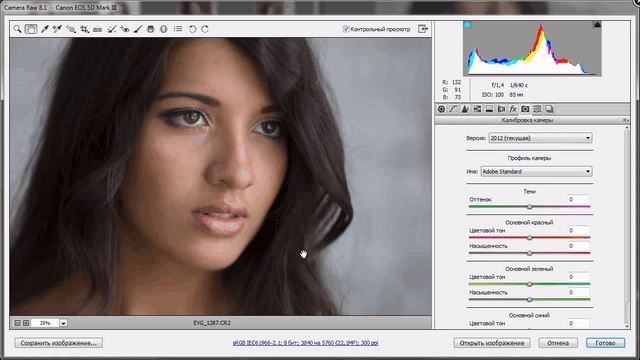Toggle shadow clipping warning in histogram
640x360 pixels.
467,25
